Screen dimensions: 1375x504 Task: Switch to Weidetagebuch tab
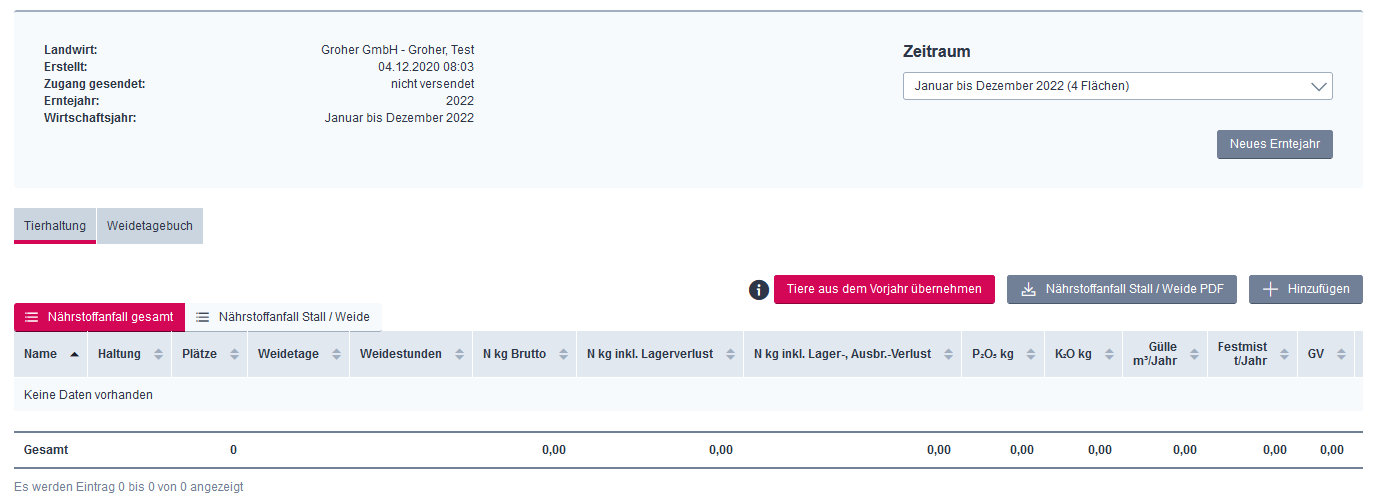point(150,226)
